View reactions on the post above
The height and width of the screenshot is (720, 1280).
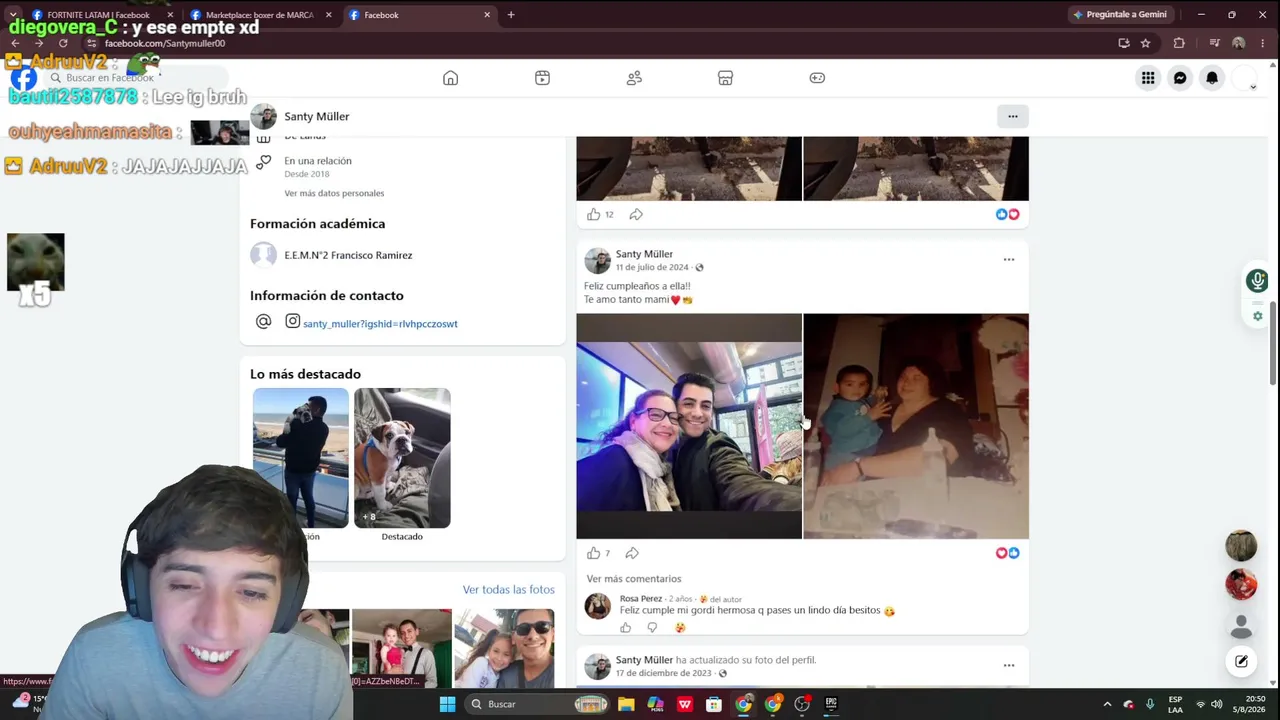pyautogui.click(x=1007, y=214)
